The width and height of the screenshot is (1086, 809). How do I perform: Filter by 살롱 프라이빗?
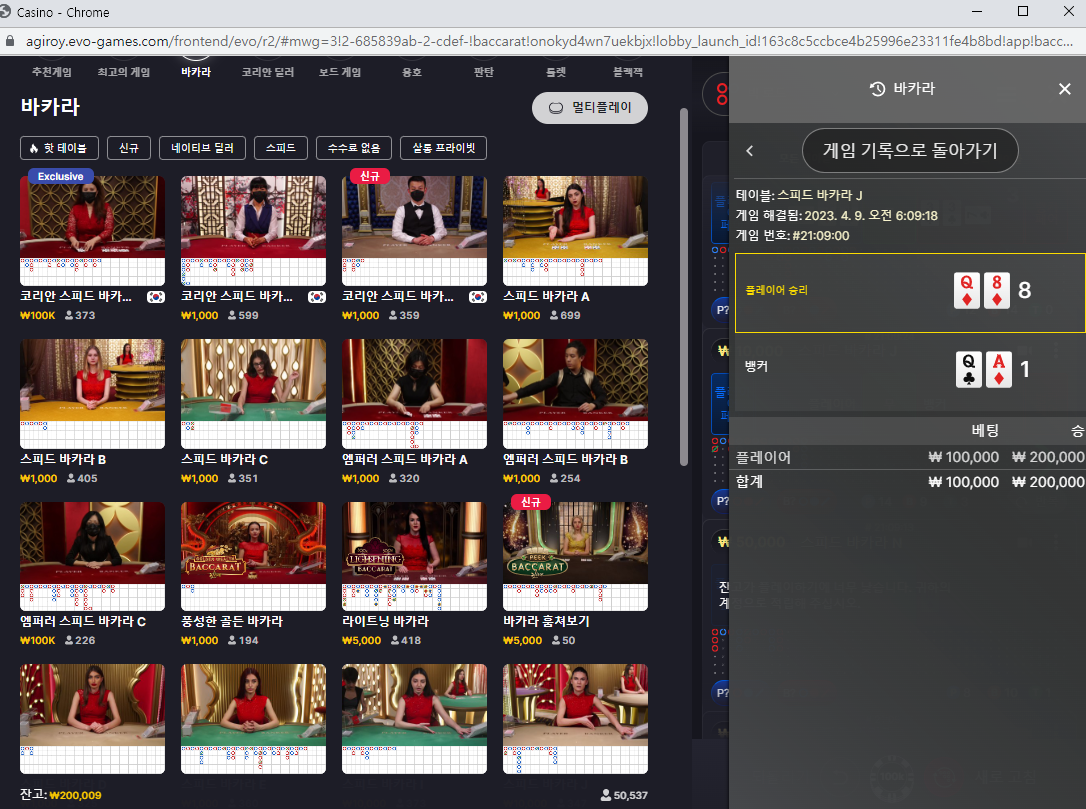coord(443,148)
